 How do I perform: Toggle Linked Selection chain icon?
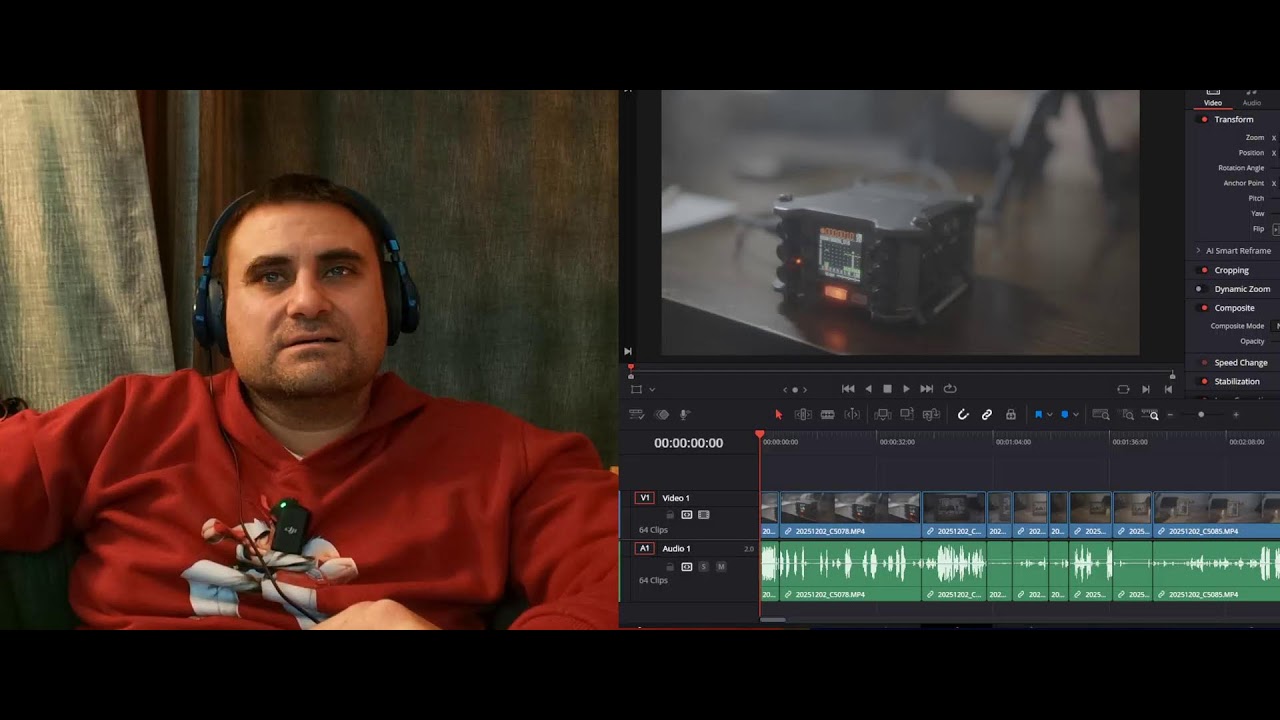[987, 414]
